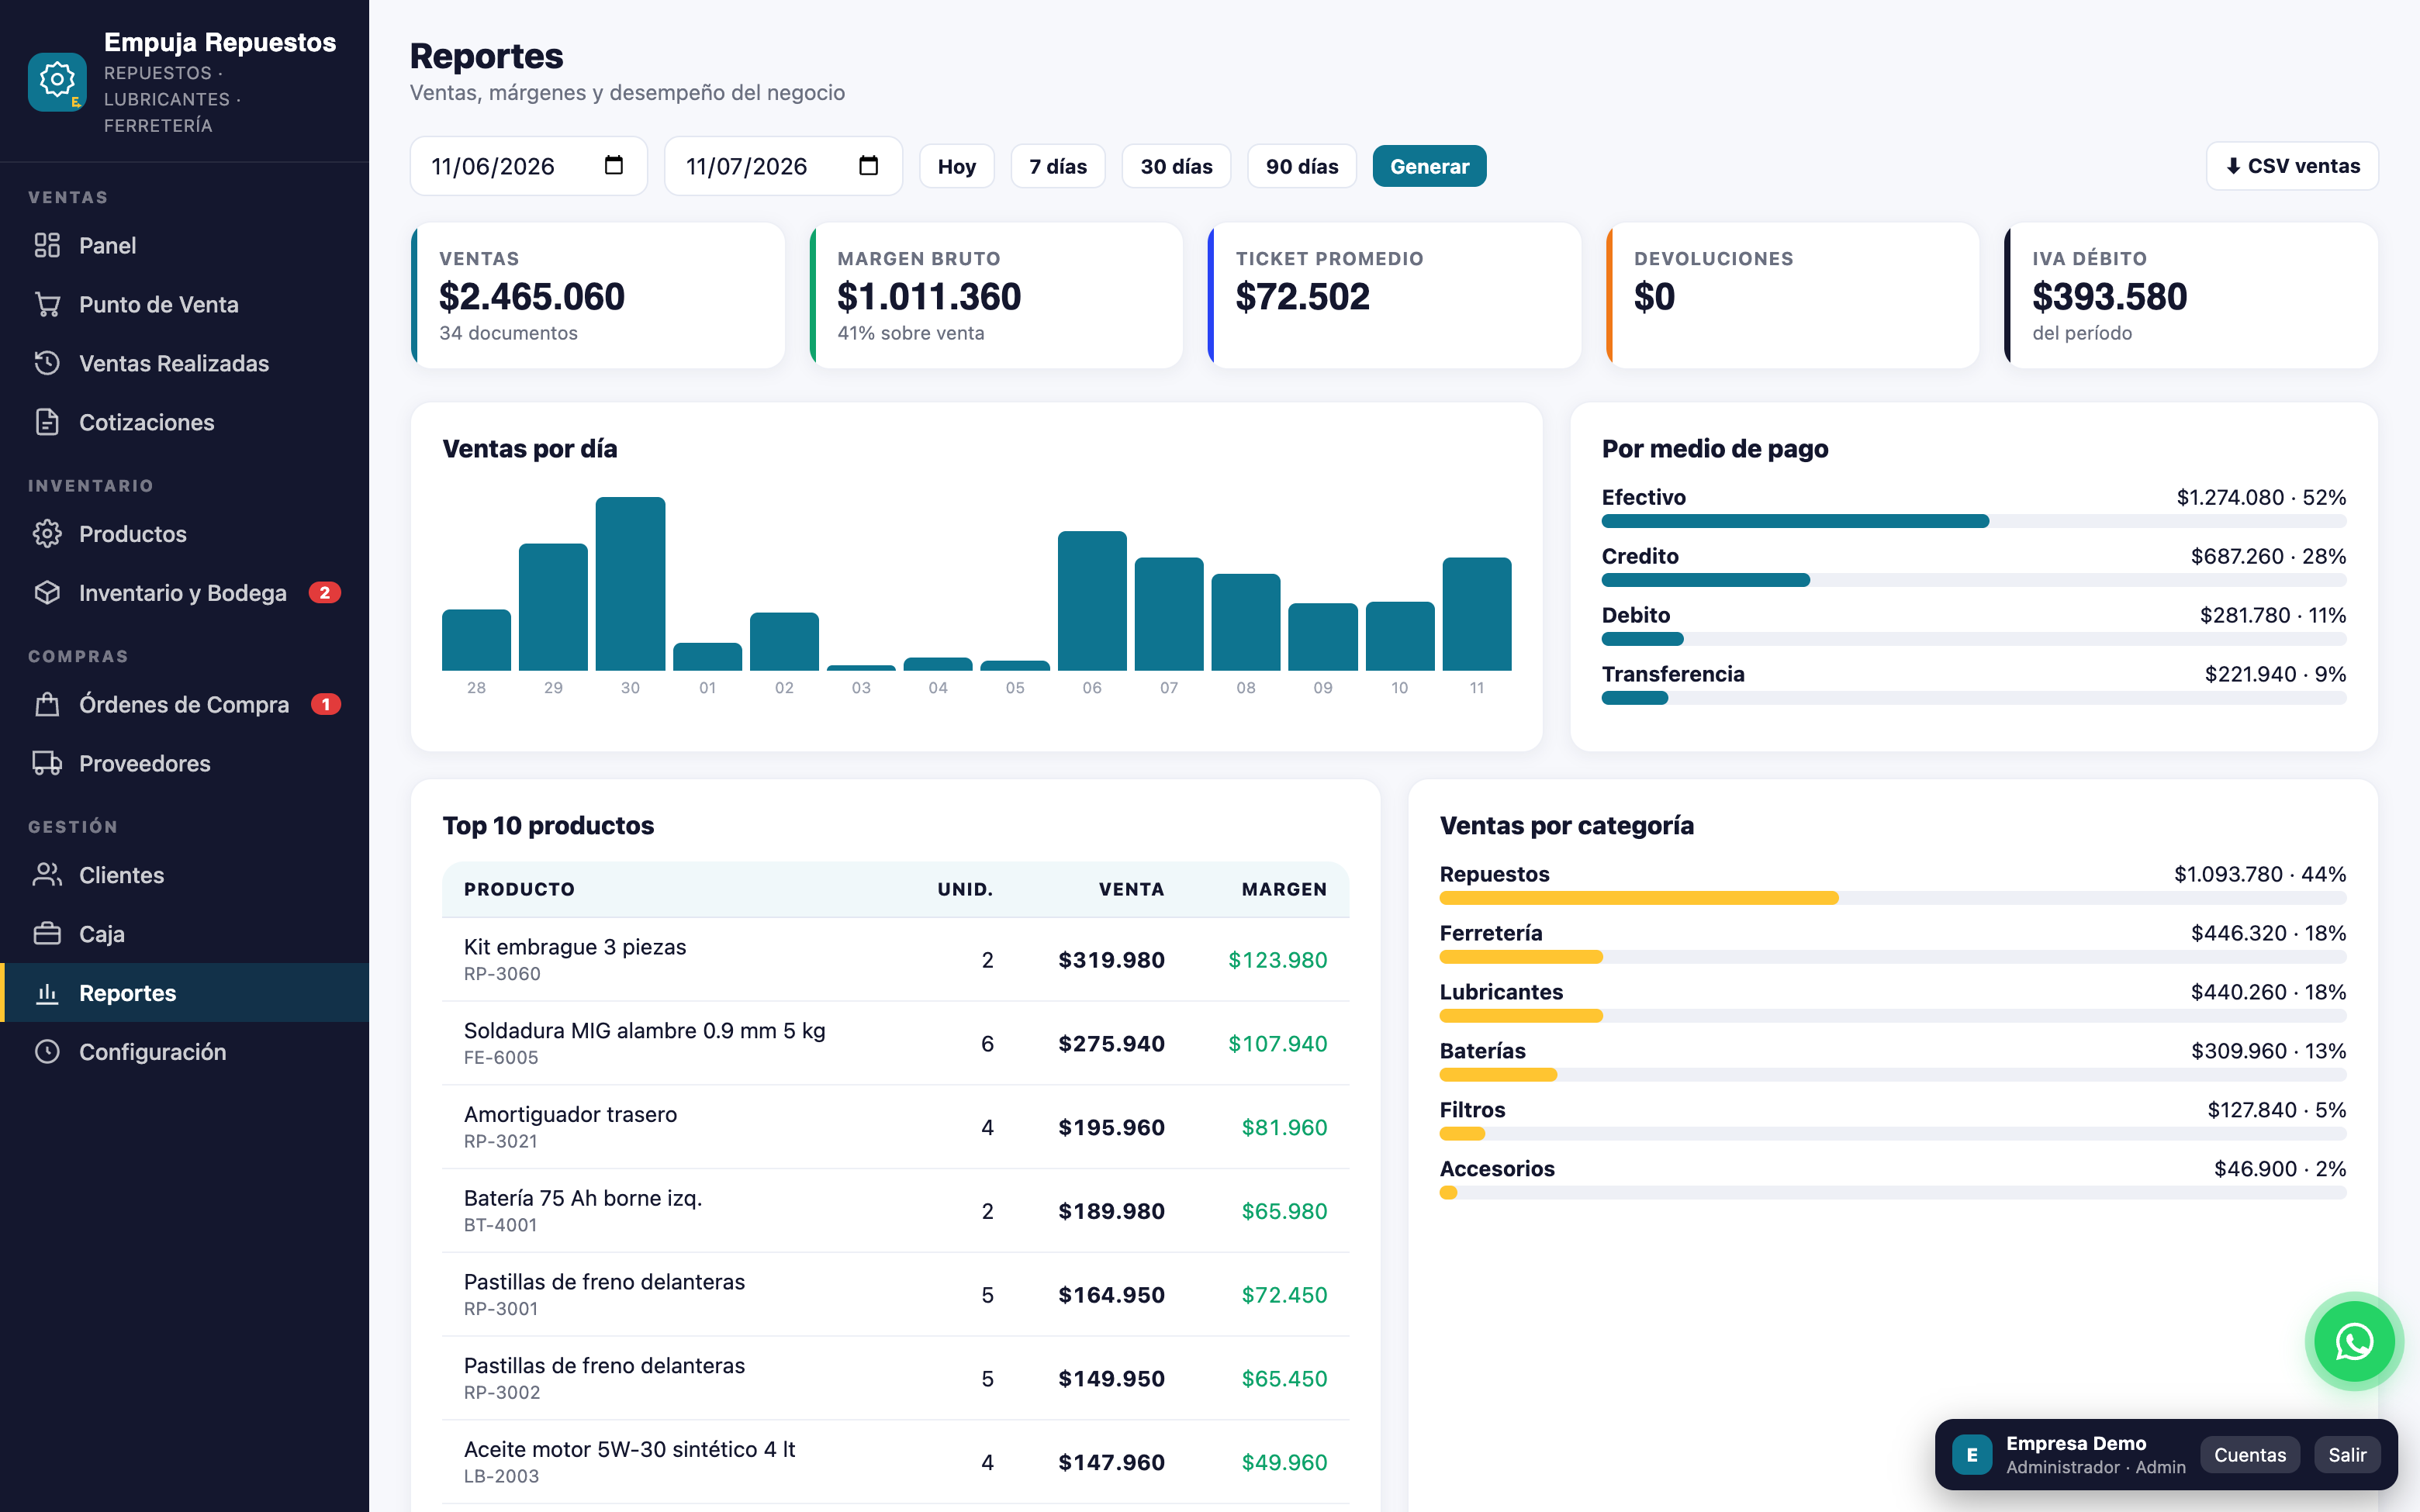The width and height of the screenshot is (2420, 1512).
Task: Click the Caja briefcase icon
Action: point(47,934)
